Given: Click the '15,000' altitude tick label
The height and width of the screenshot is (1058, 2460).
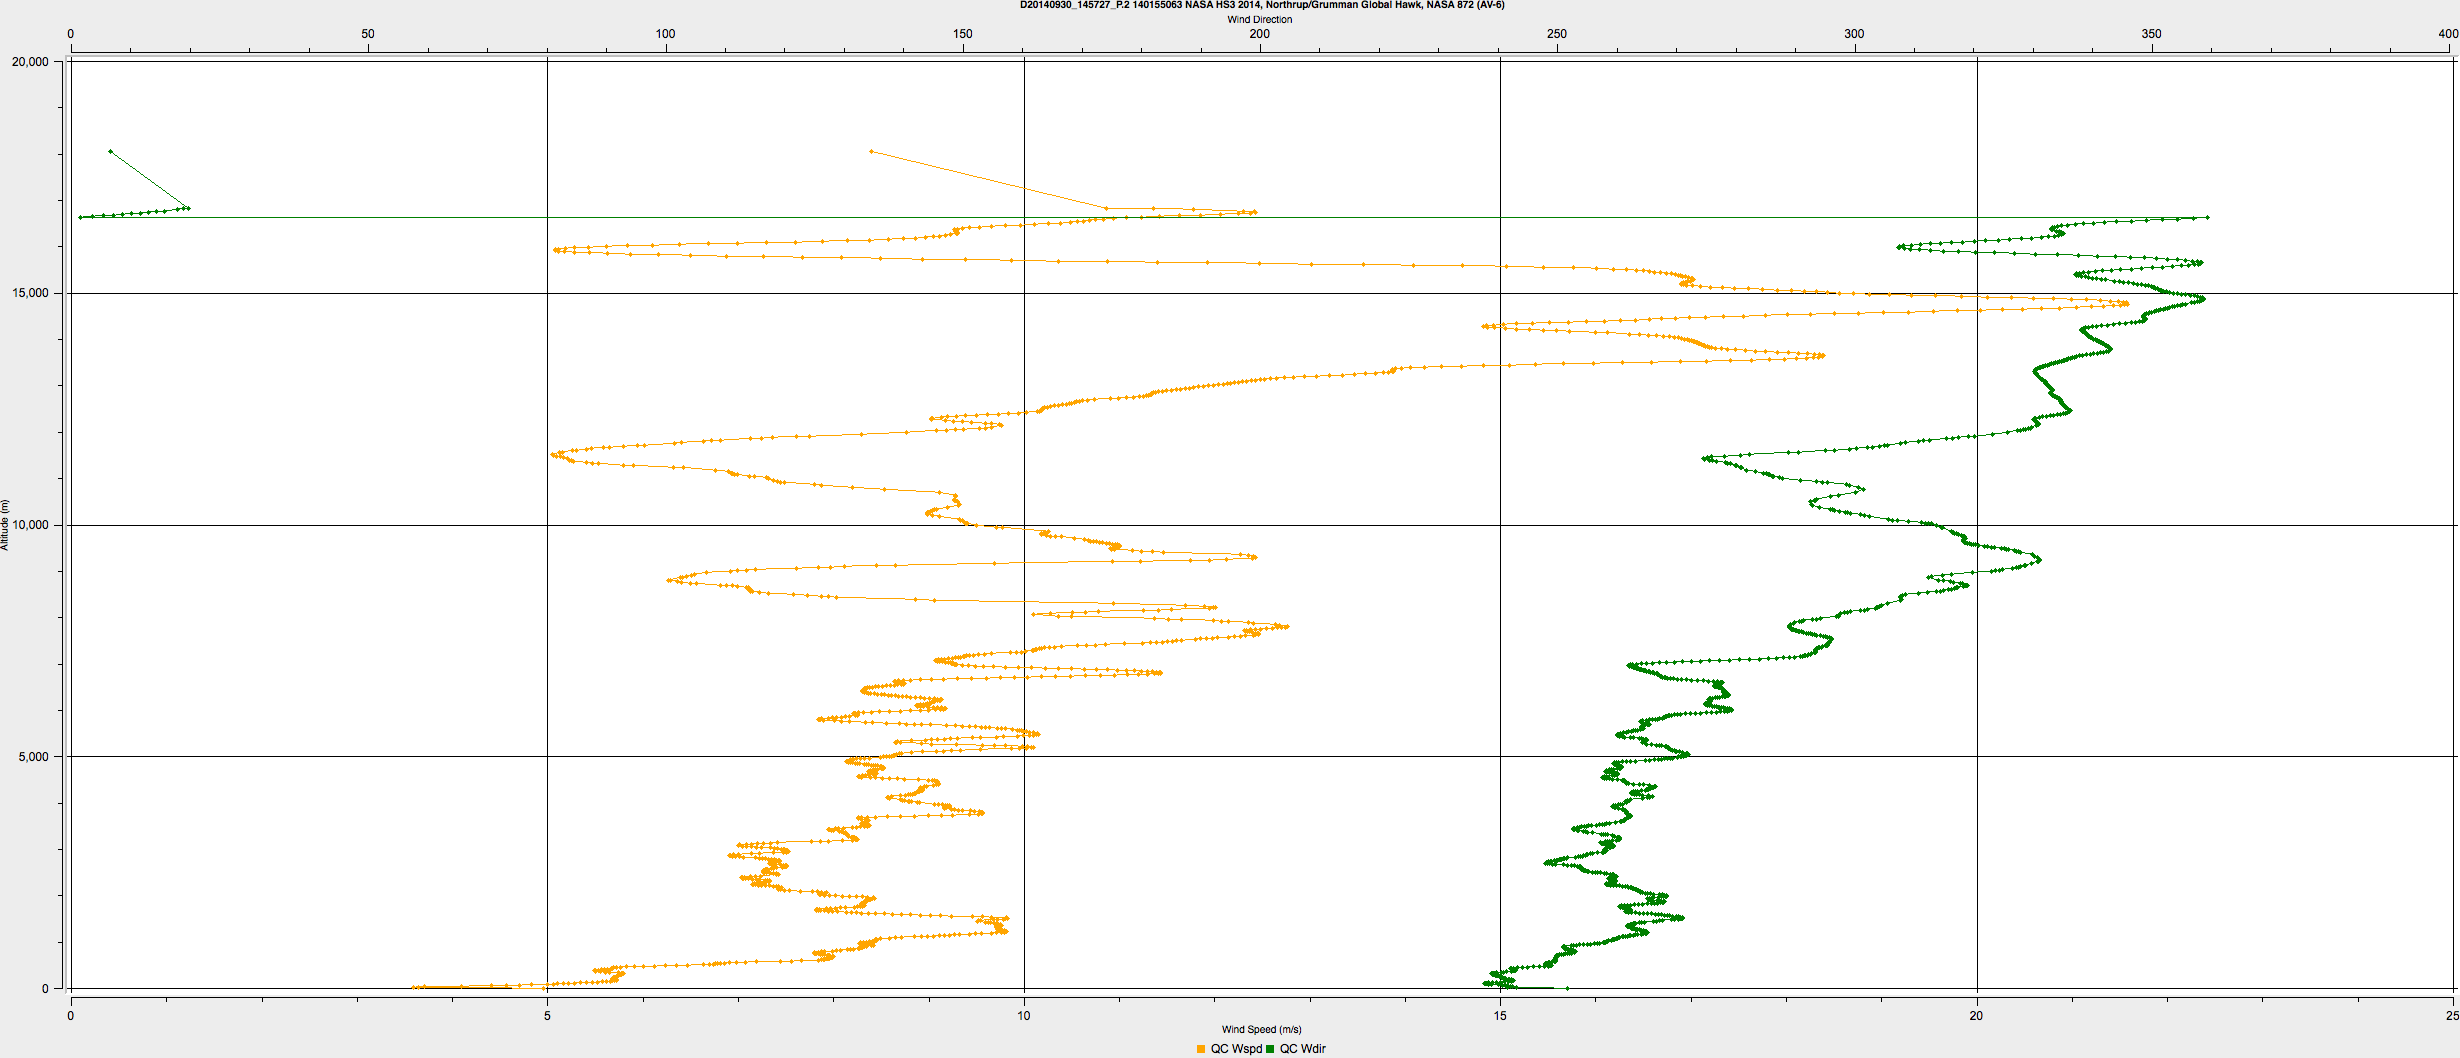Looking at the screenshot, I should pyautogui.click(x=30, y=293).
